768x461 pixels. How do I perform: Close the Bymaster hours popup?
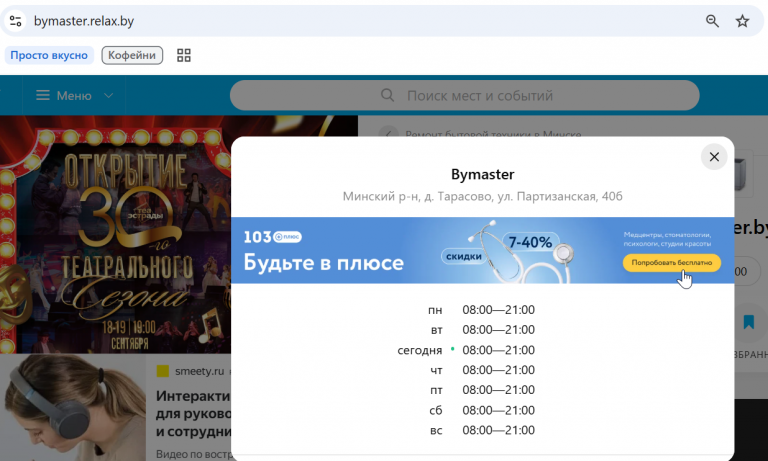point(714,157)
